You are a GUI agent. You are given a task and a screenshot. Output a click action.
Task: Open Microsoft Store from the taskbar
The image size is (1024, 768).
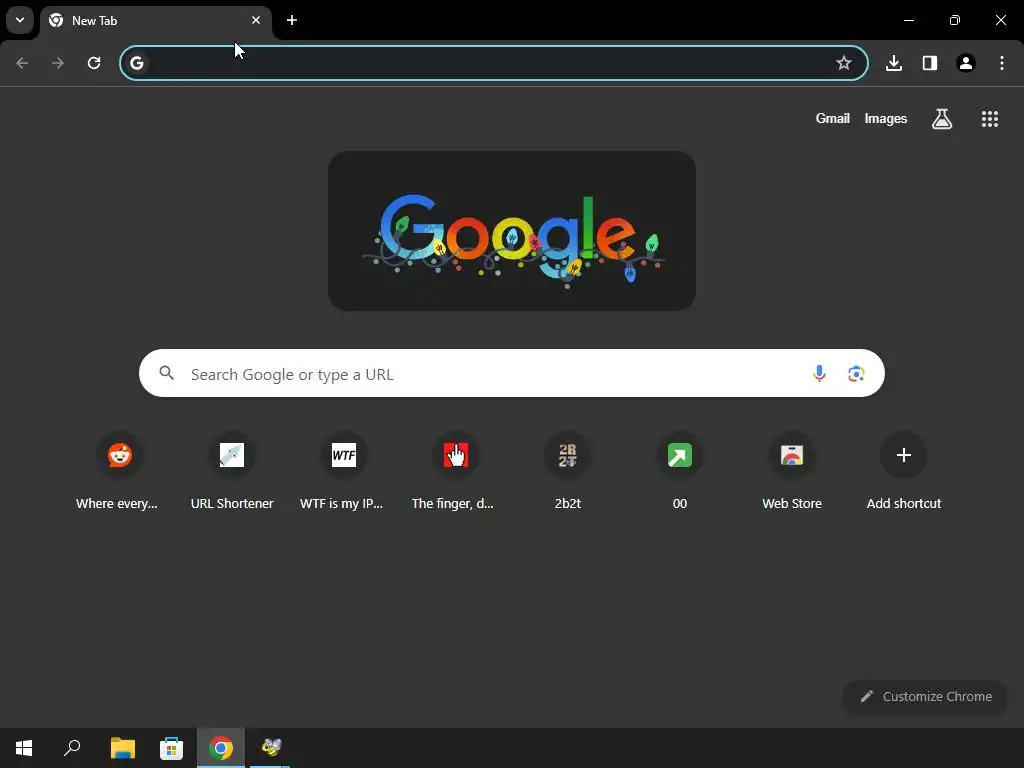click(172, 748)
